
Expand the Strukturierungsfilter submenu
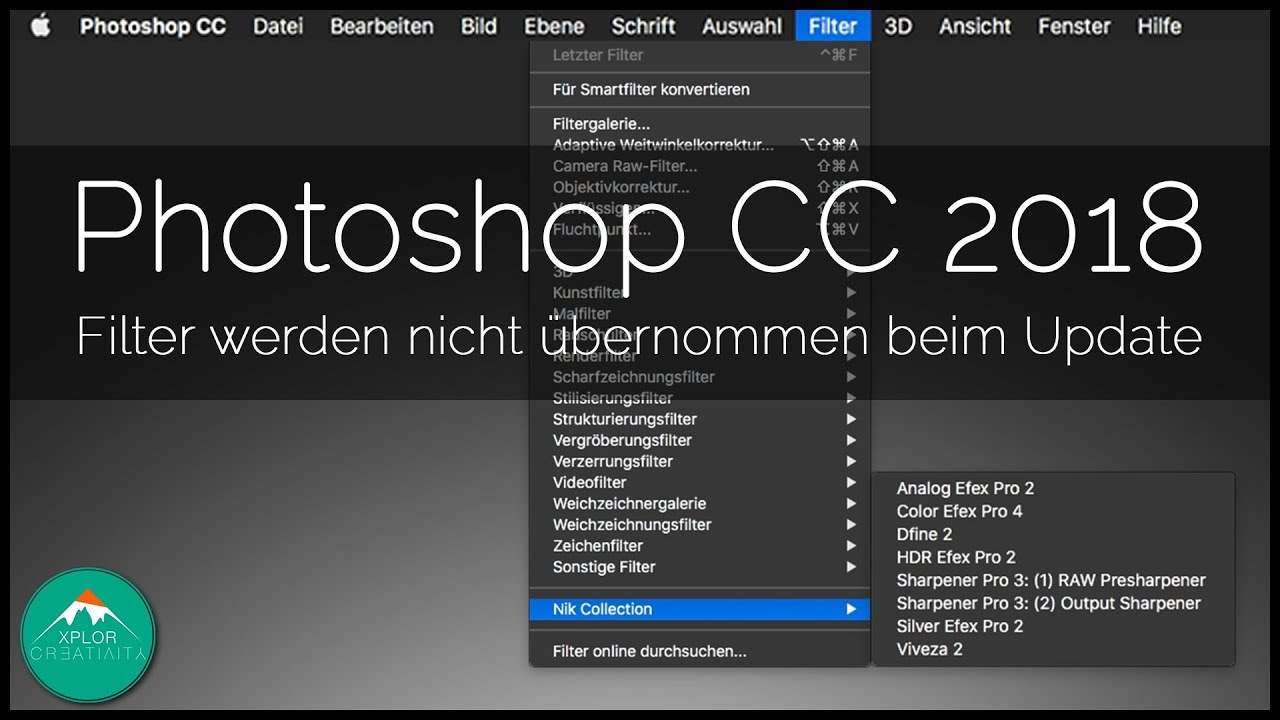pyautogui.click(x=700, y=419)
